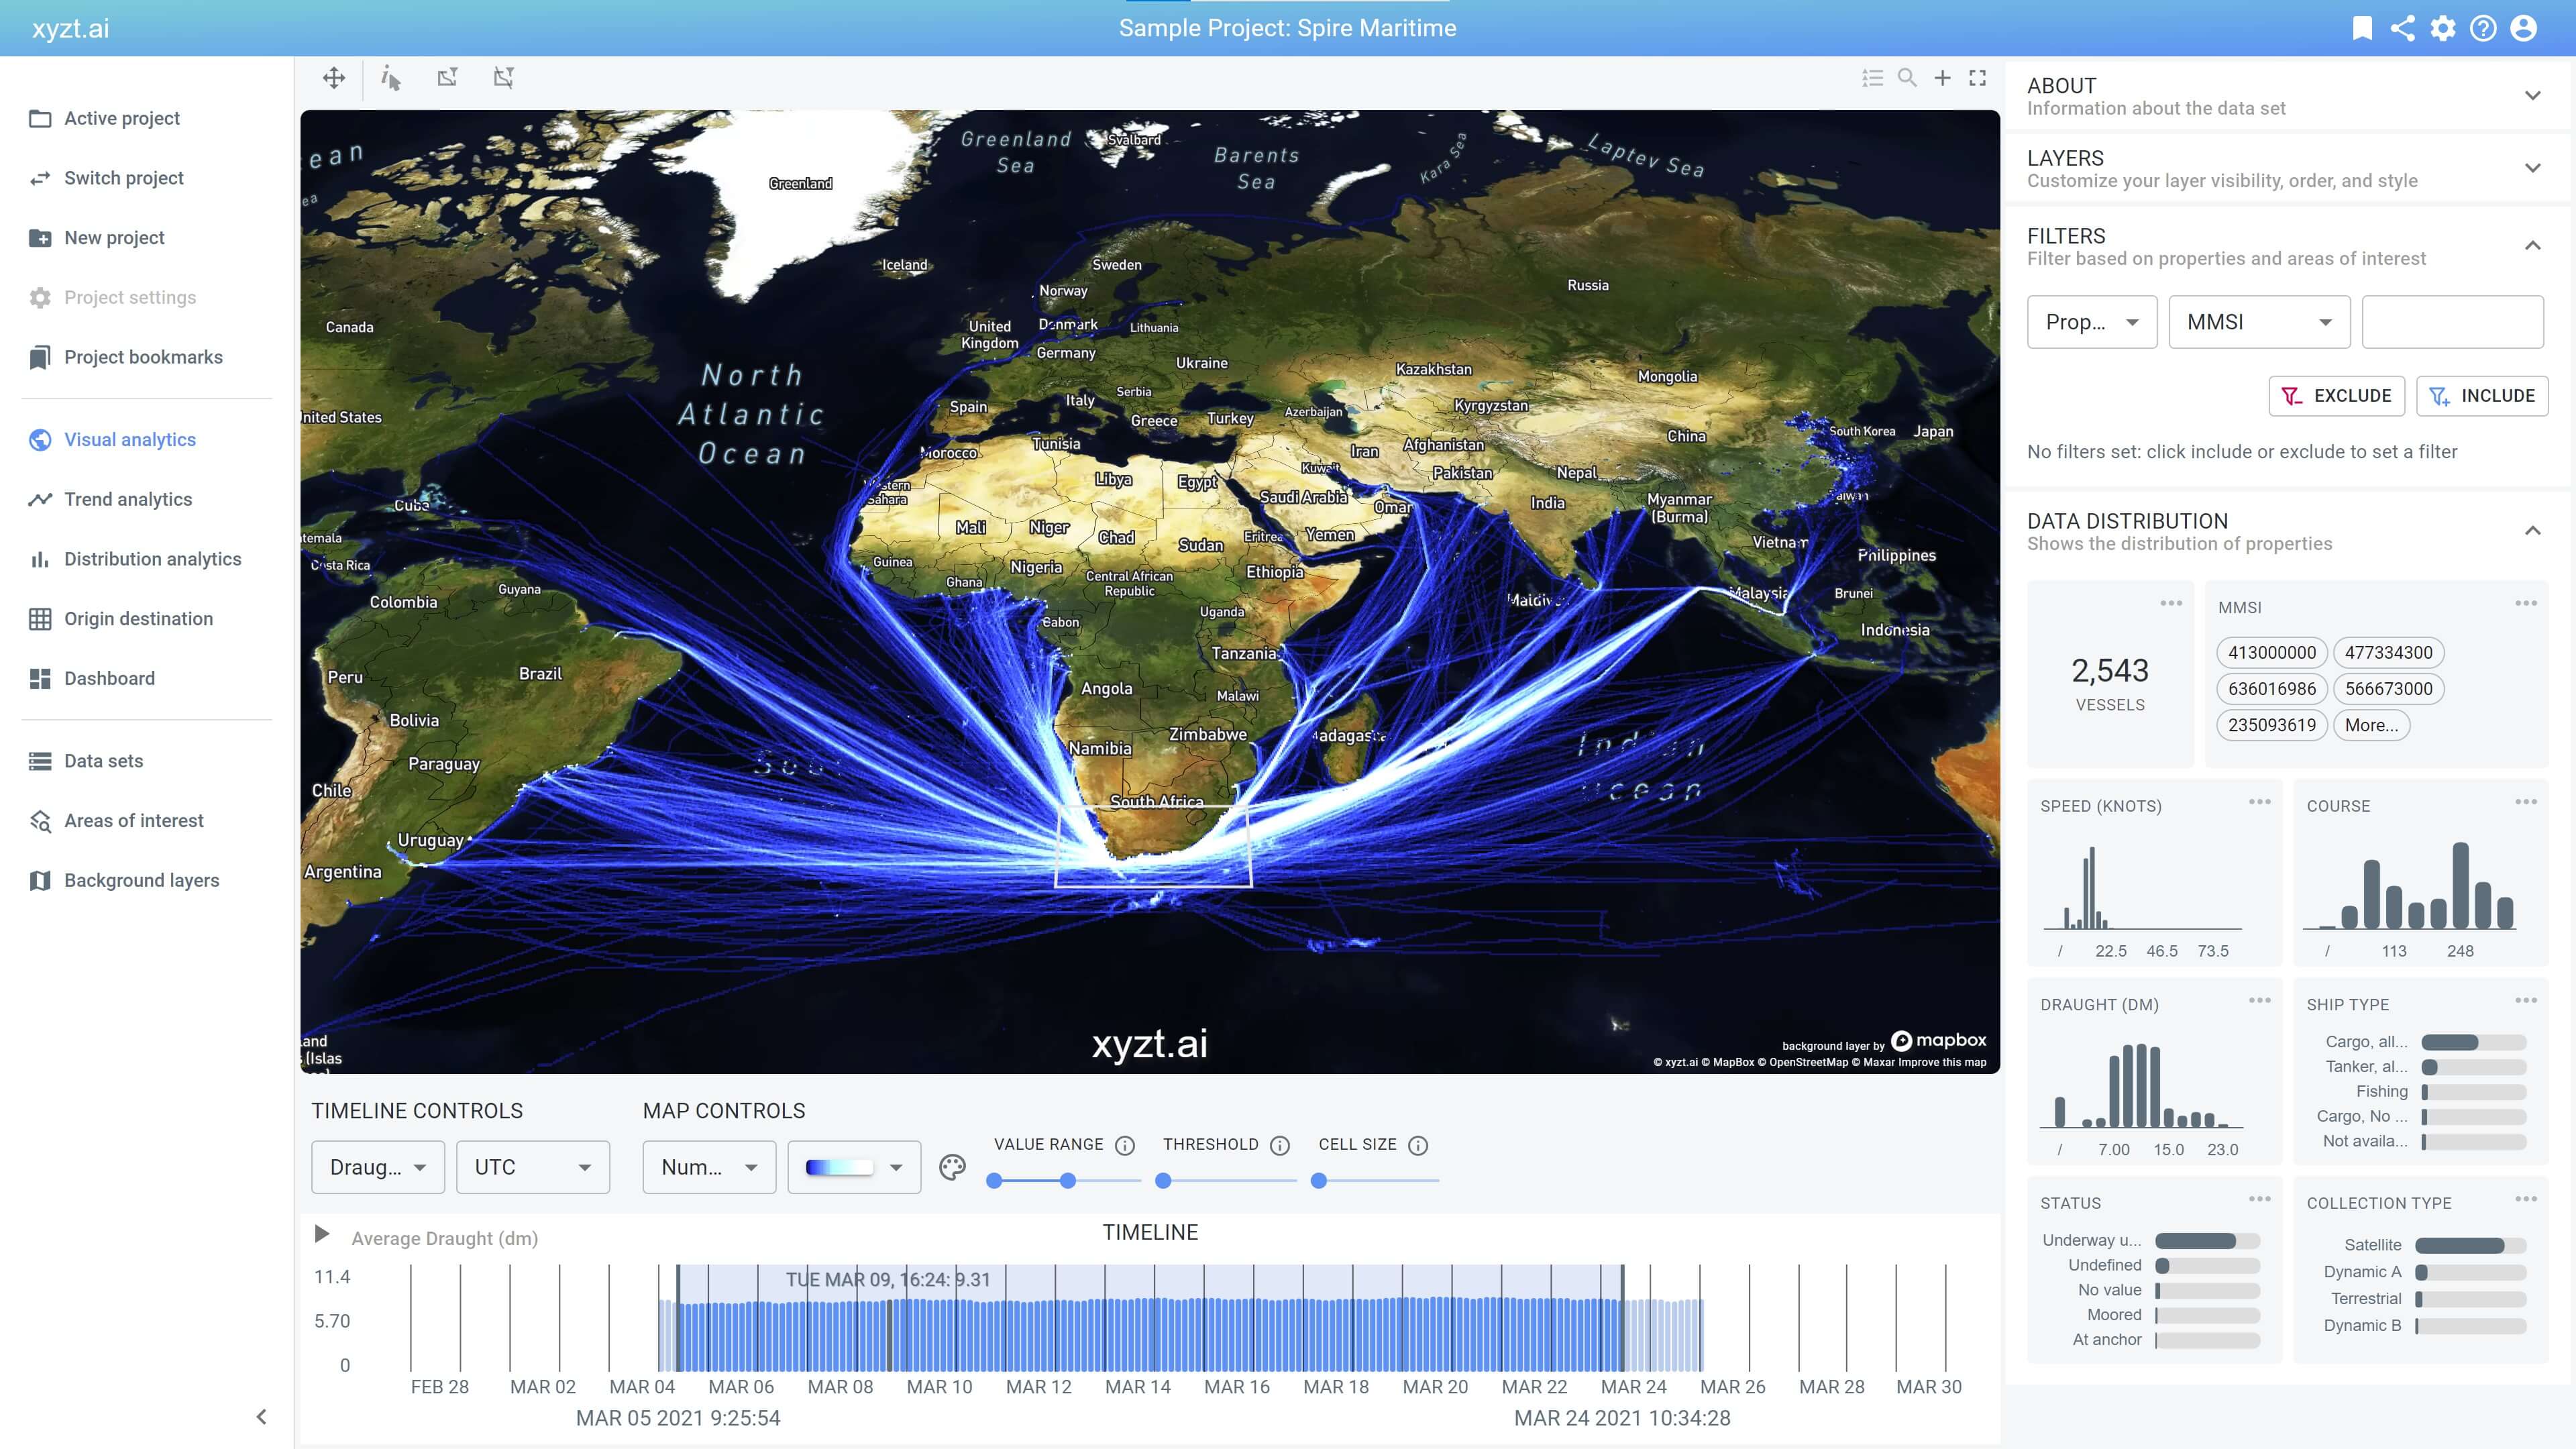
Task: Clear the area selection tool
Action: (503, 77)
